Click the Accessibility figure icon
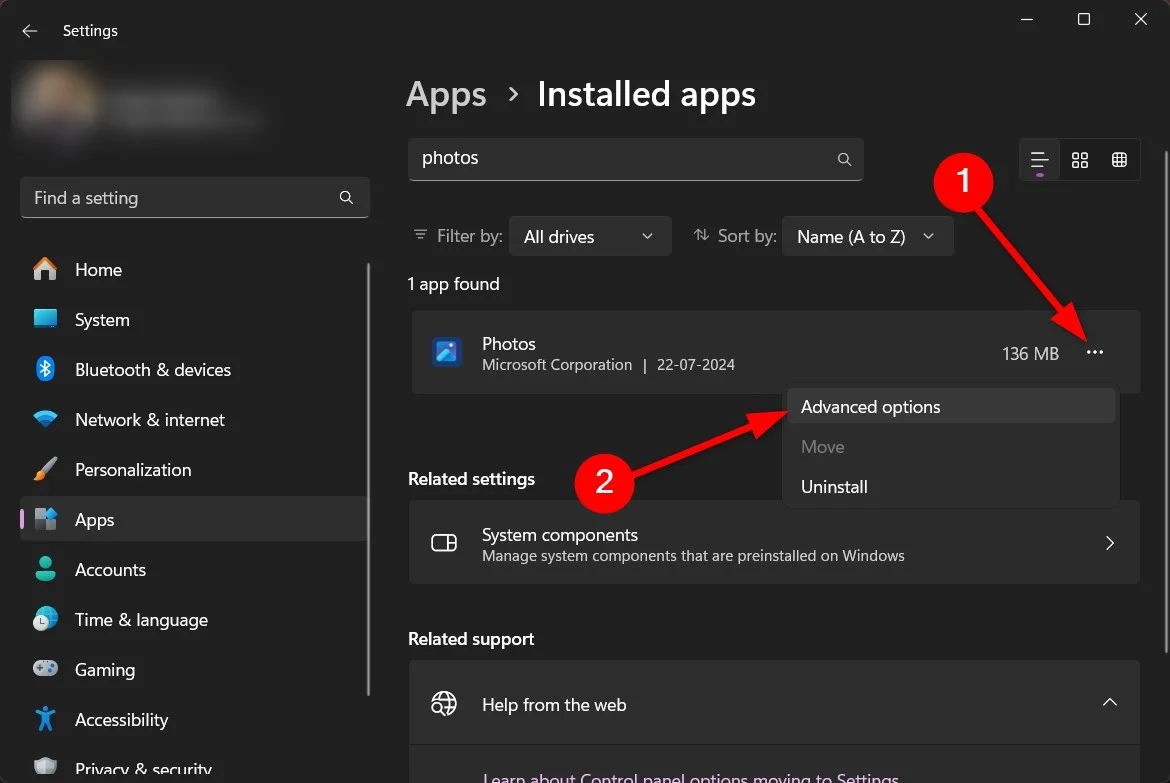 tap(45, 719)
